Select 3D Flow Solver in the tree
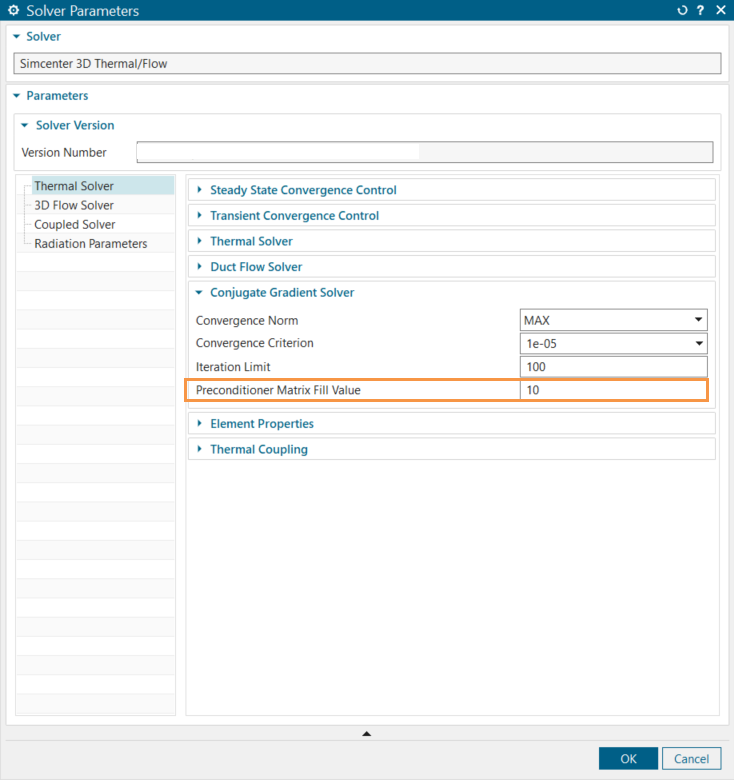Image resolution: width=734 pixels, height=780 pixels. tap(74, 205)
